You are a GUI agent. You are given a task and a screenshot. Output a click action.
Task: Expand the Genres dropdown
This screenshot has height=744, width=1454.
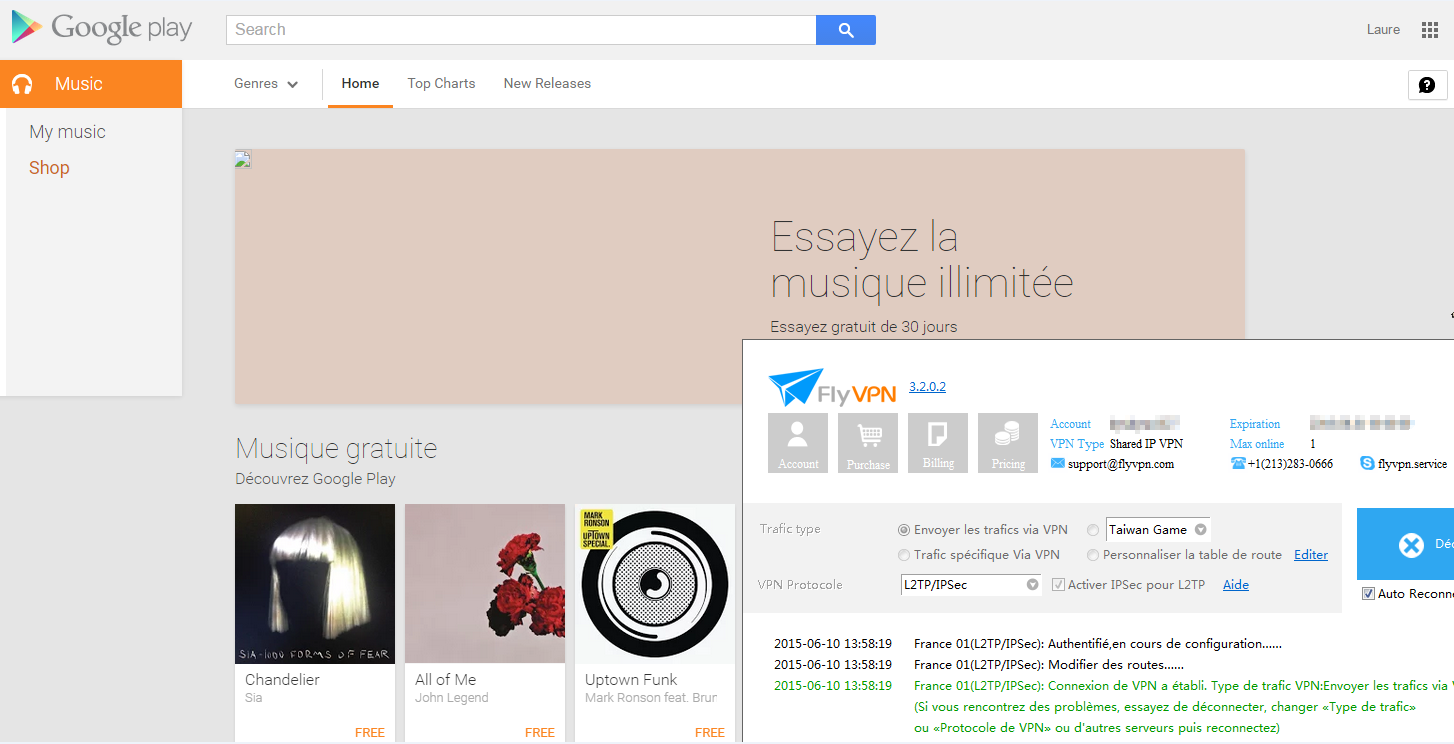266,84
